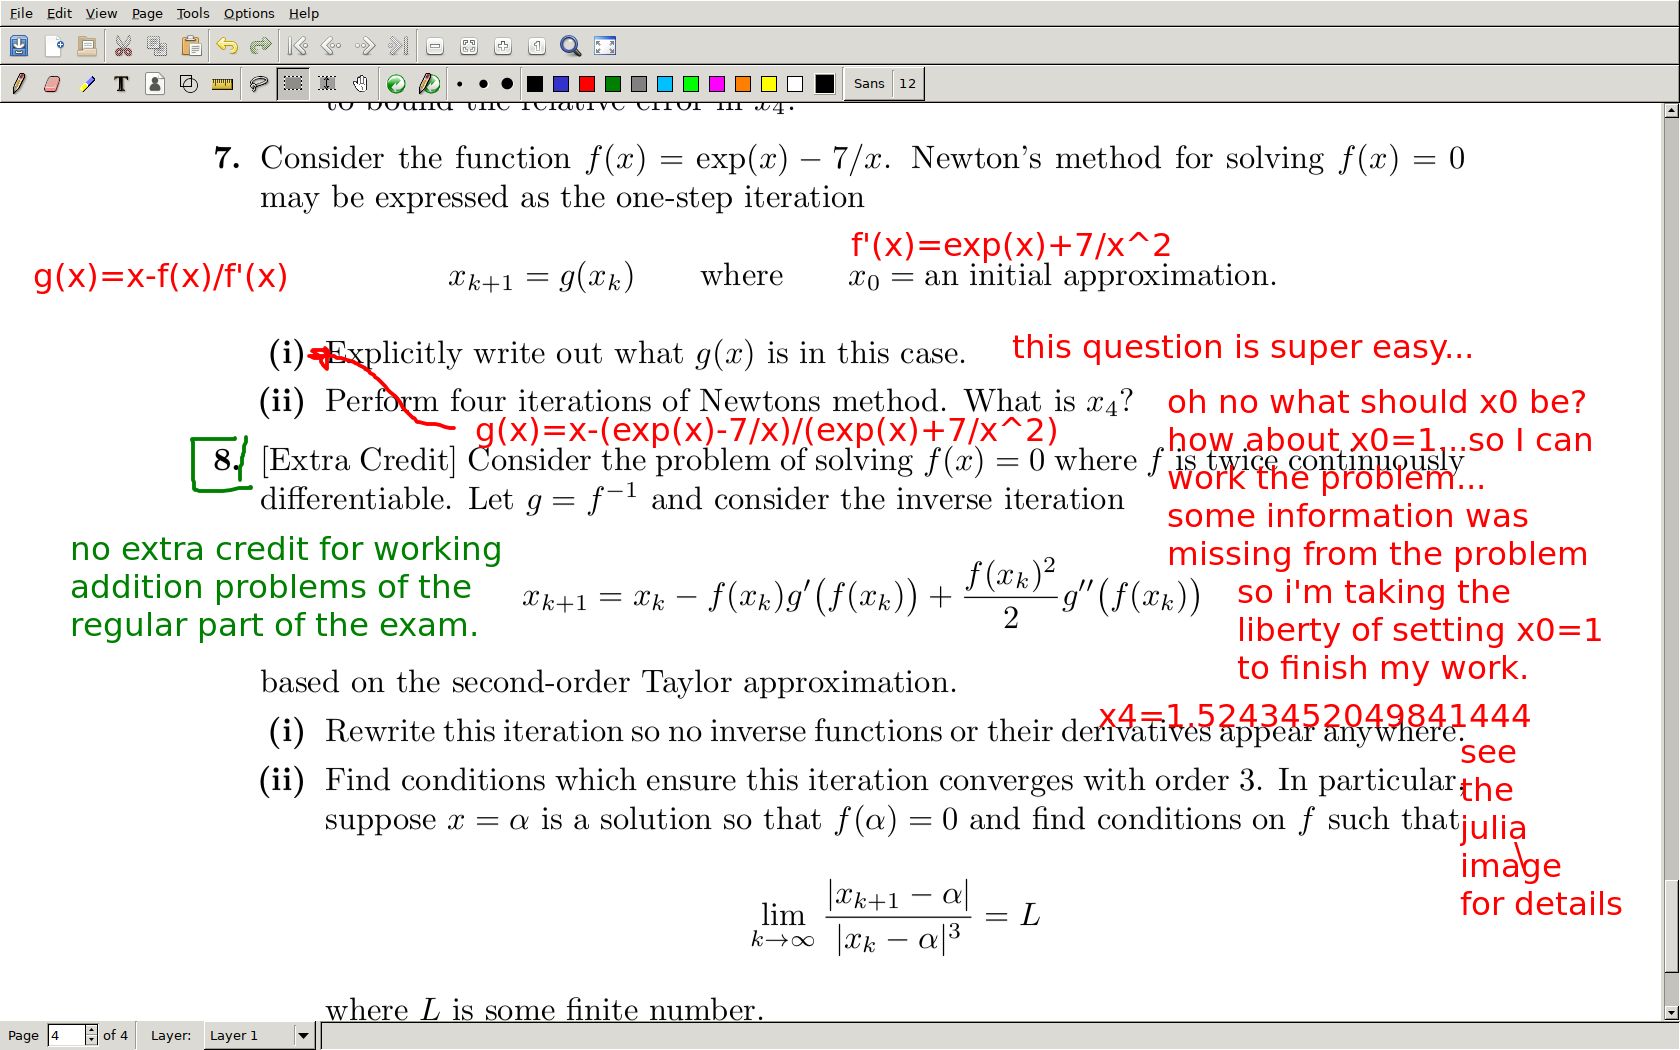The image size is (1680, 1050).
Task: Select the Eraser tool
Action: [52, 84]
